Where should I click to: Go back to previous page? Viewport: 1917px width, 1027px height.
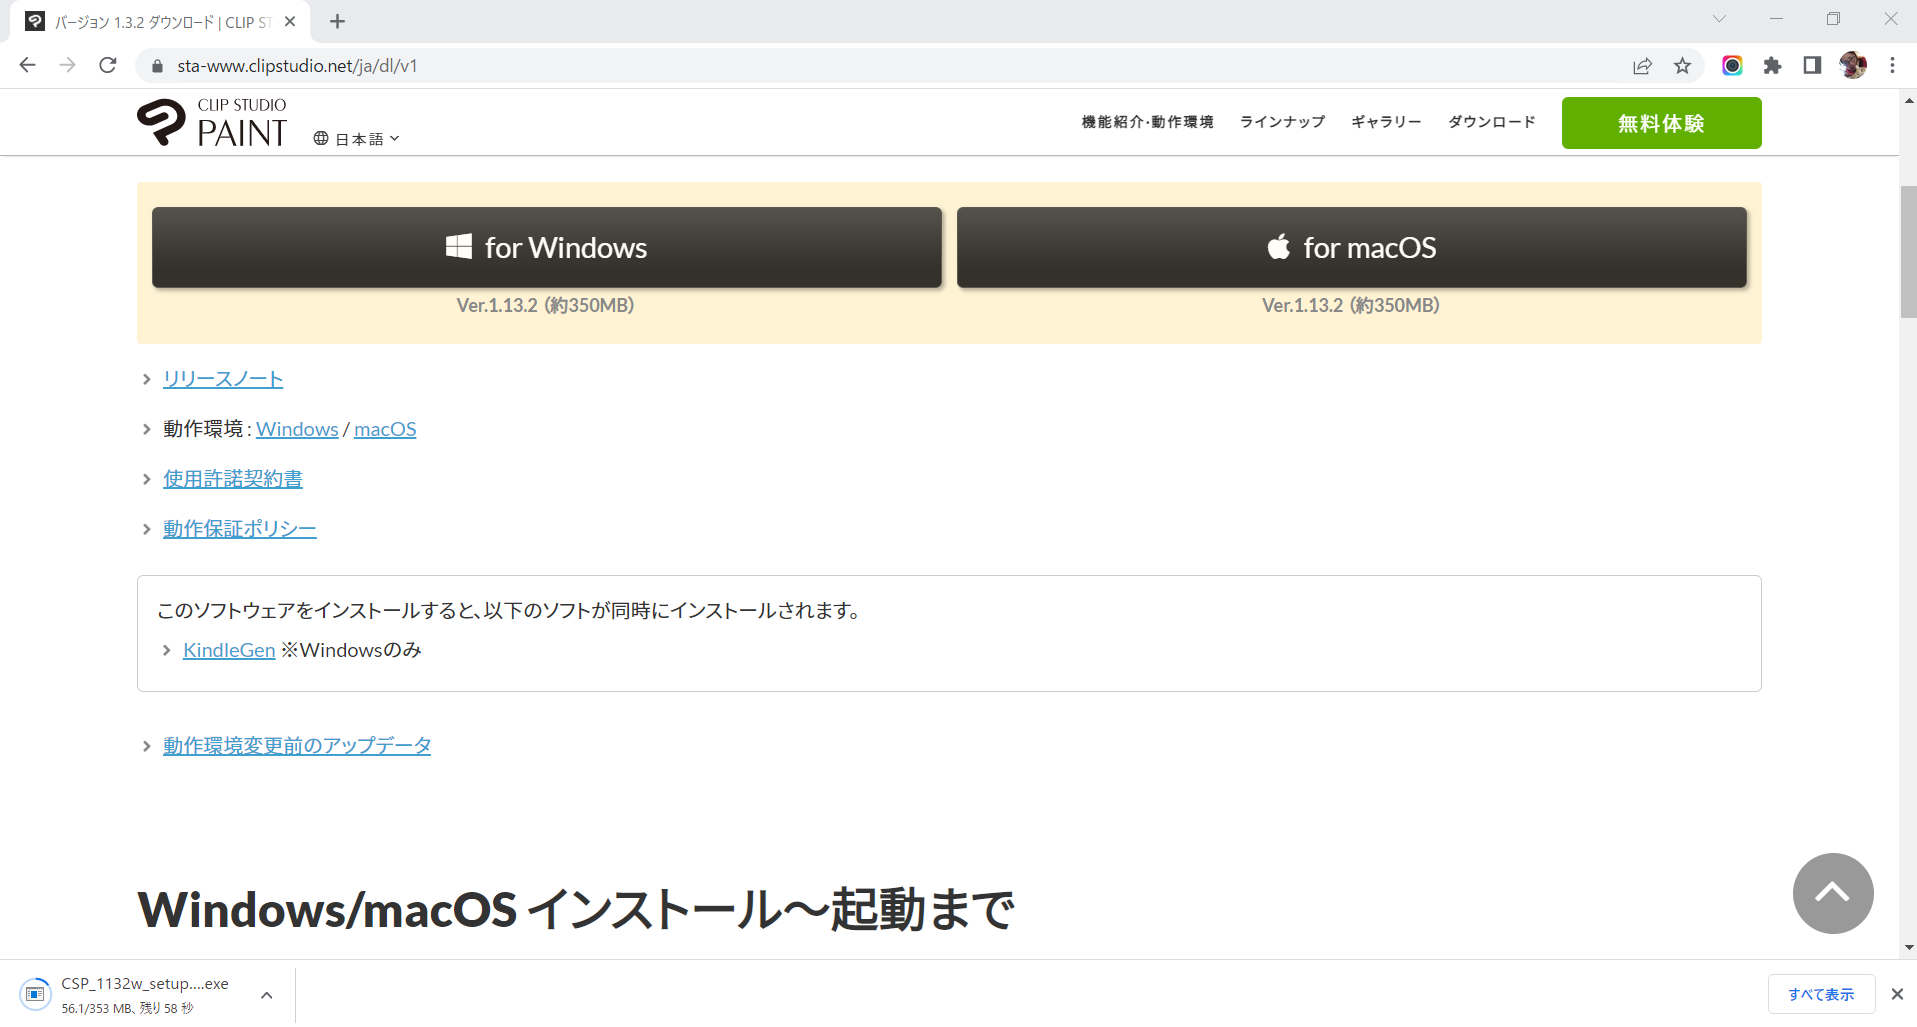pos(28,66)
